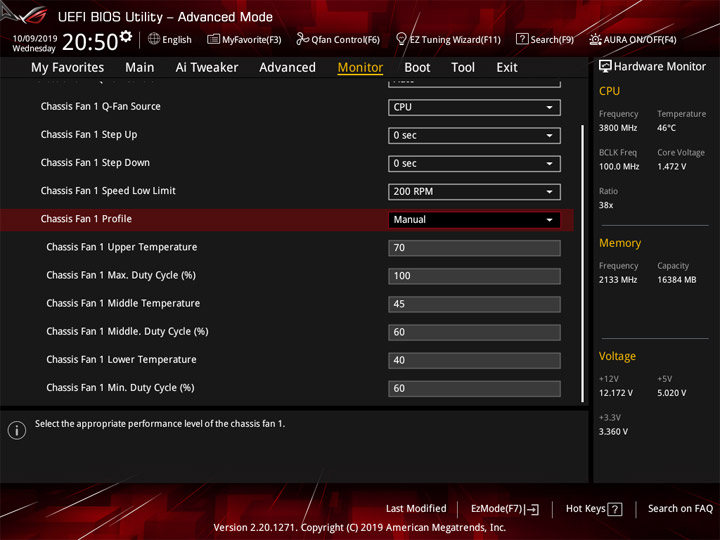Click the settings gear next to the clock
The height and width of the screenshot is (540, 720).
pos(126,36)
